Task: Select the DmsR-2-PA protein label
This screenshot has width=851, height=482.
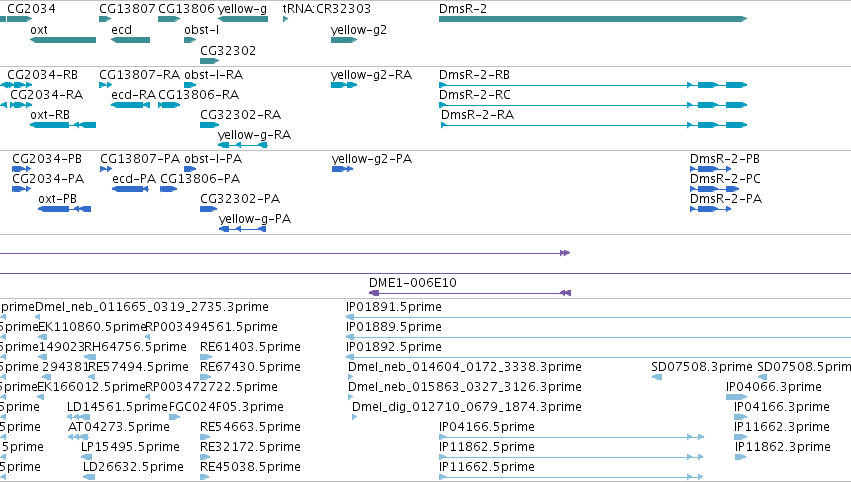Action: [x=726, y=199]
